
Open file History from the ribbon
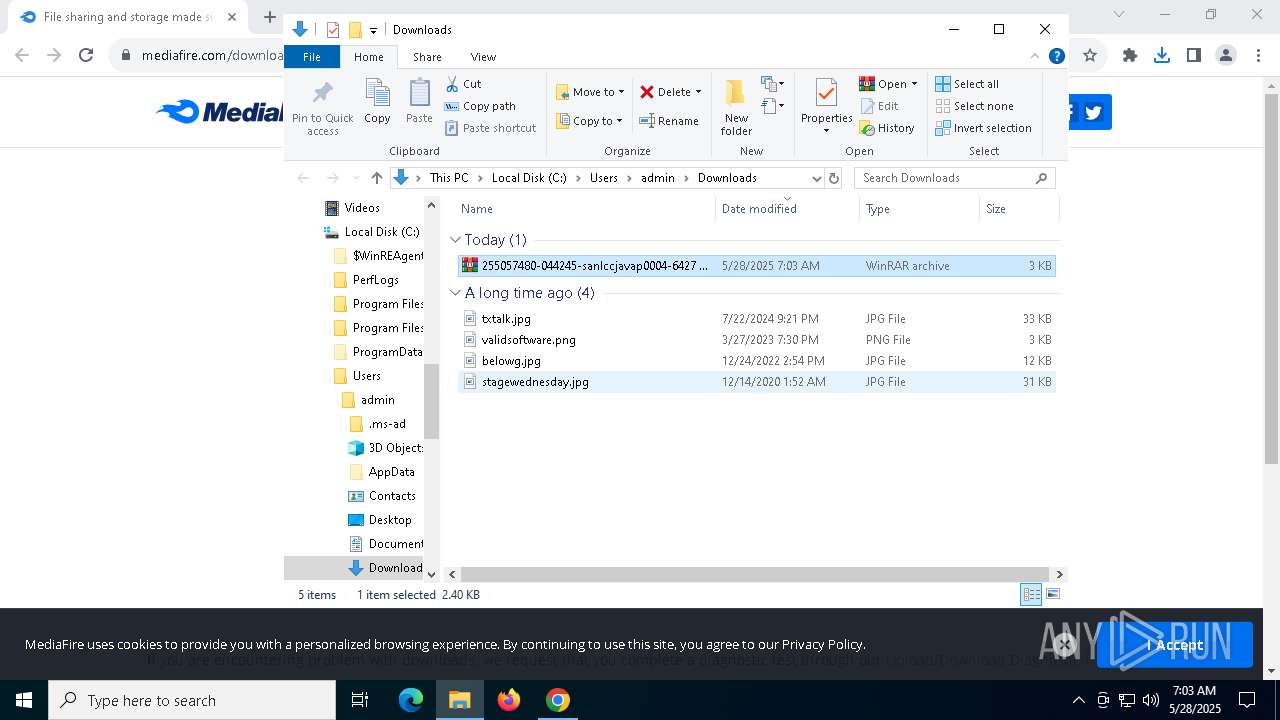[x=887, y=128]
